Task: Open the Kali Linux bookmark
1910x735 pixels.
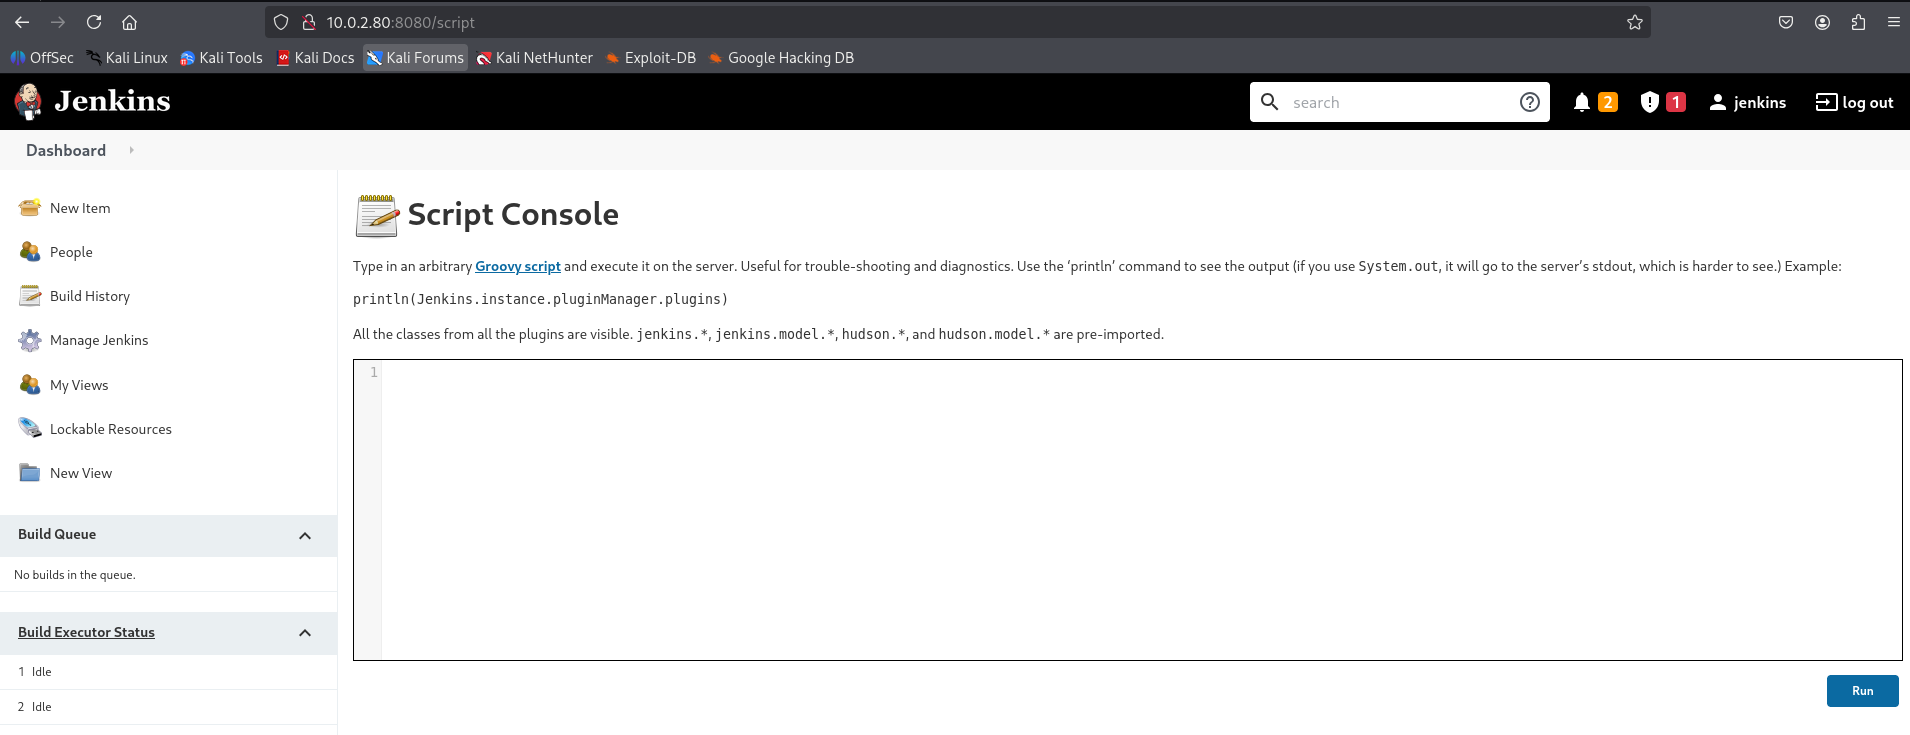Action: pos(126,58)
